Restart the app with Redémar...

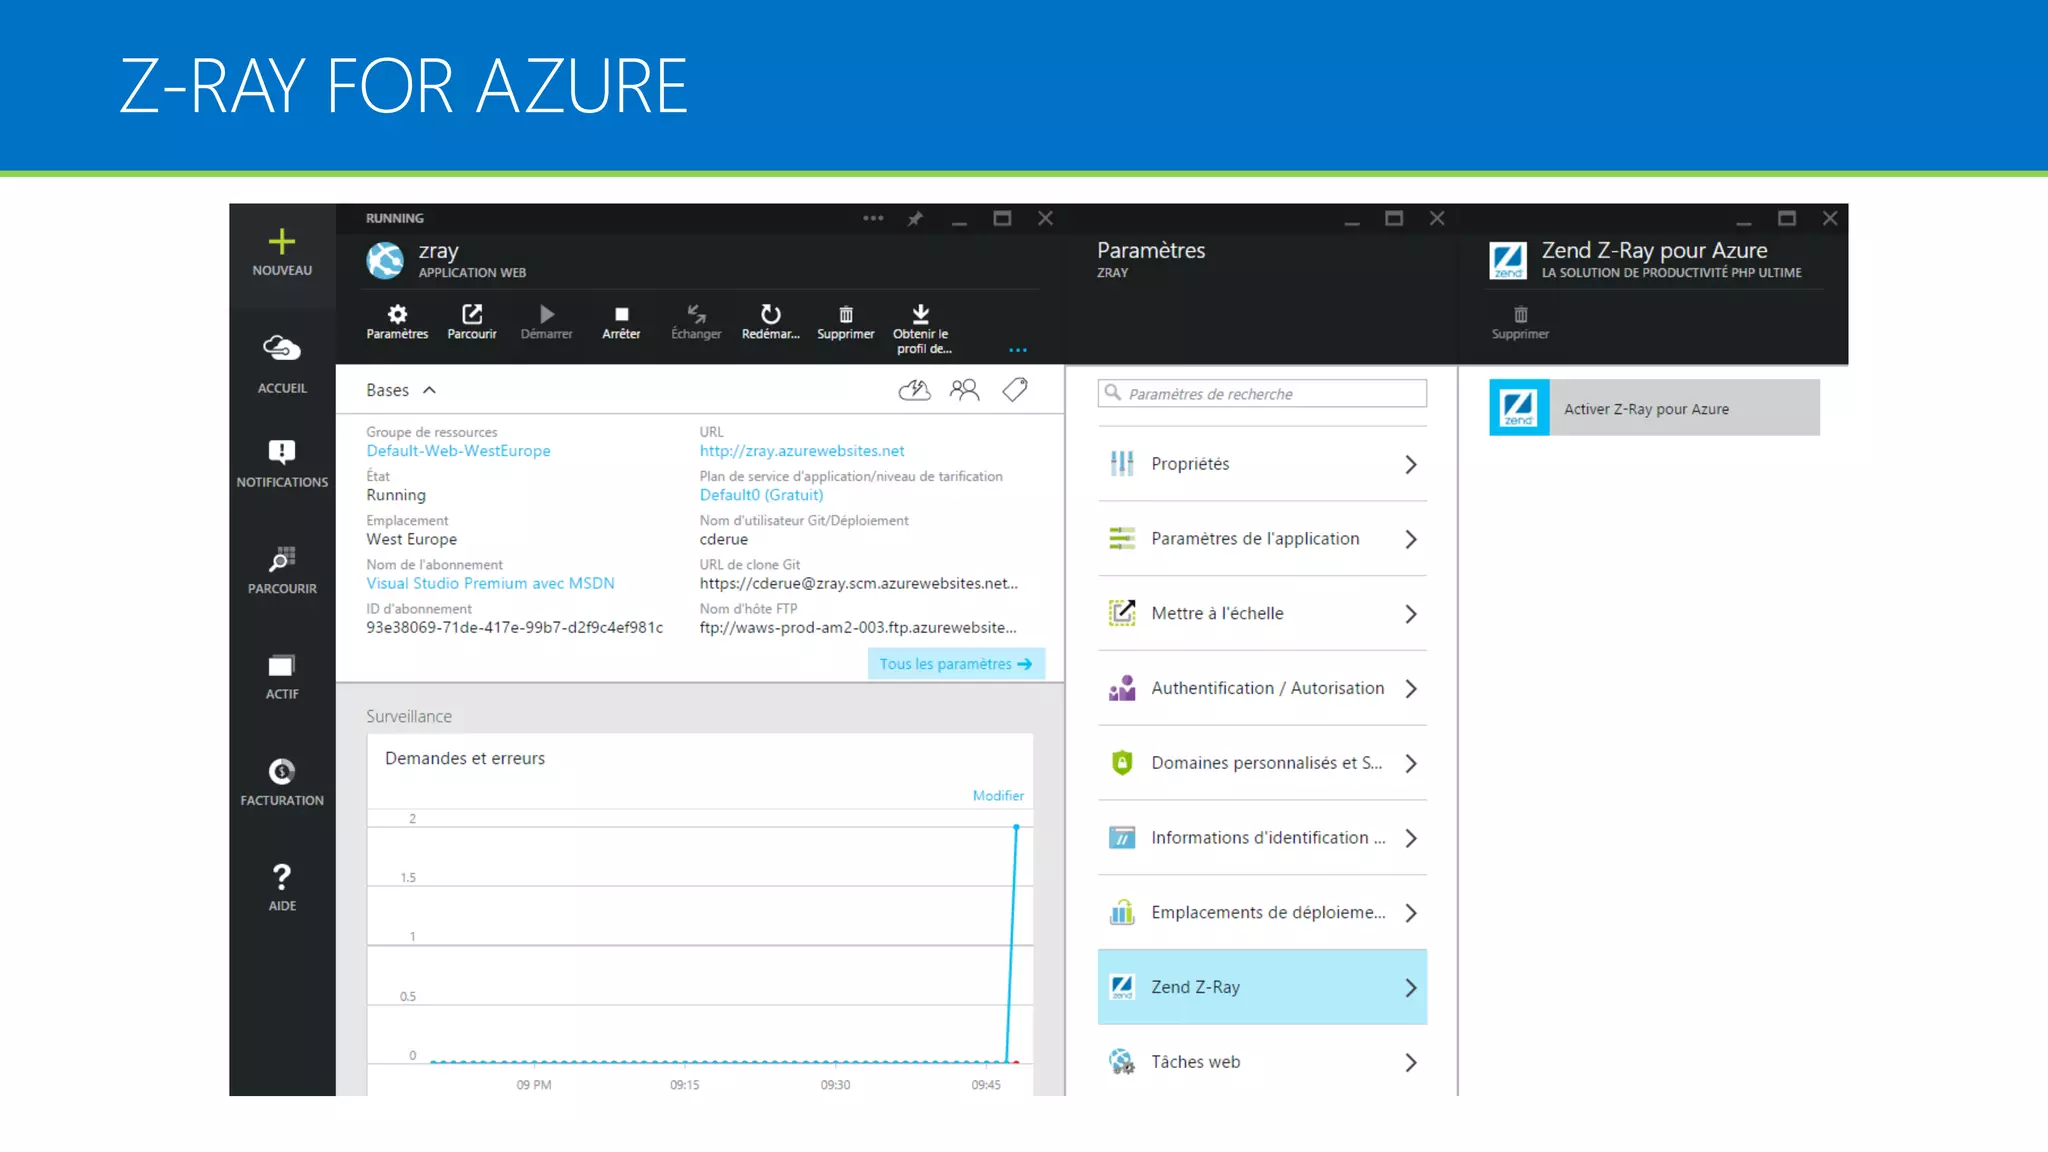click(771, 322)
